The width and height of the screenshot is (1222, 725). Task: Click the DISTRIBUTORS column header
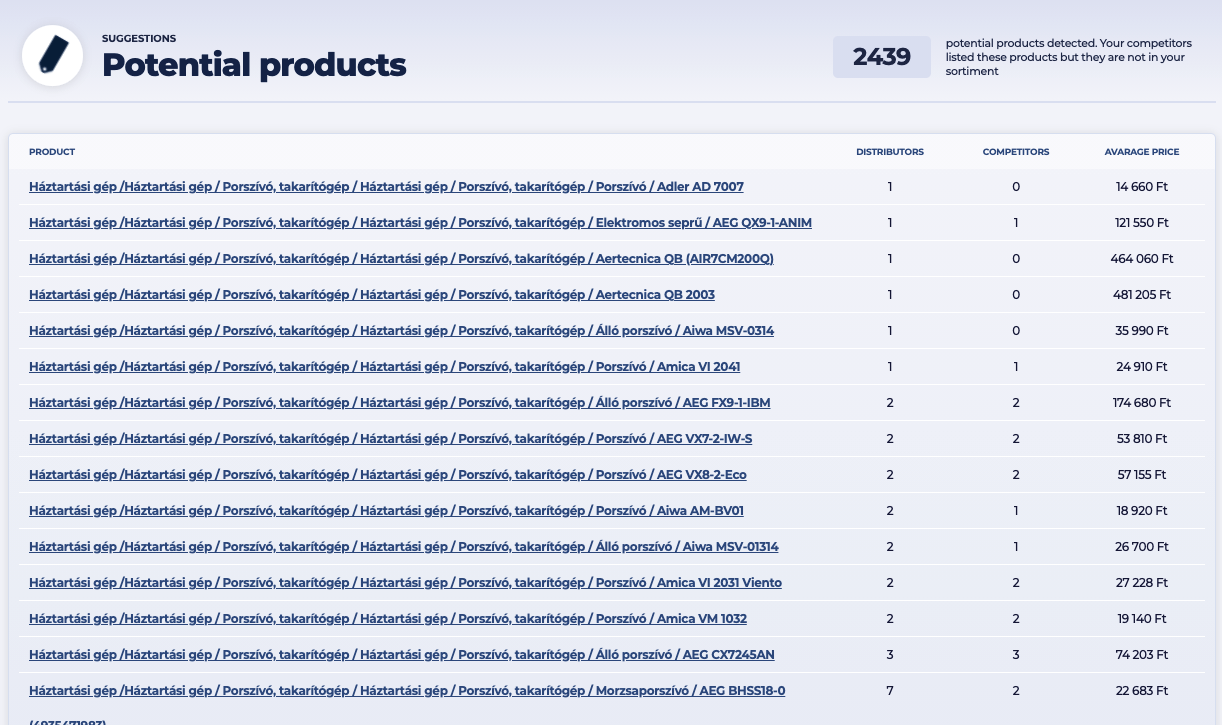890,152
